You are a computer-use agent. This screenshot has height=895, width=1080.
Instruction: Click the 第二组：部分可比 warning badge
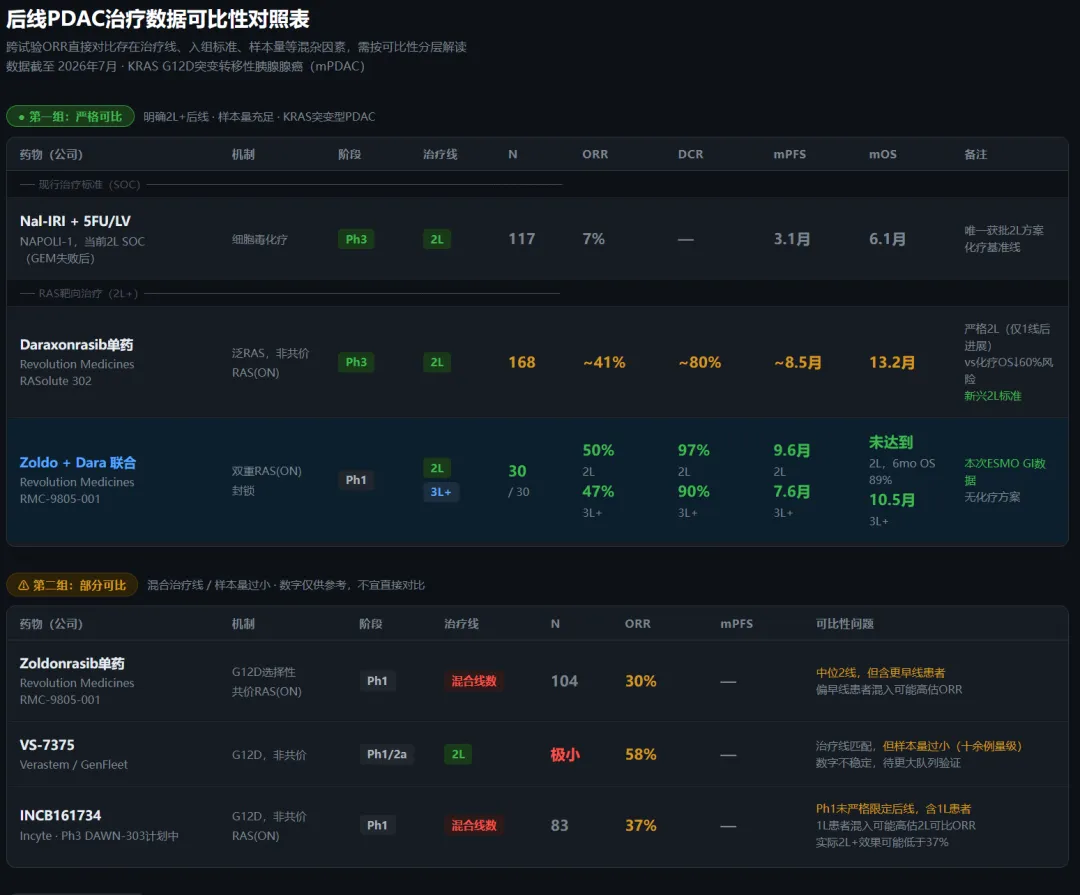72,585
